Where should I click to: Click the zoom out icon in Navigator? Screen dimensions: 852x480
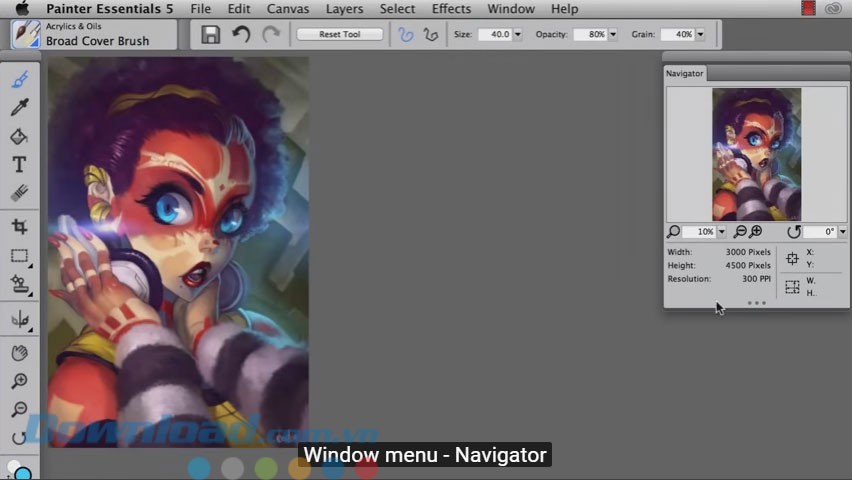tap(741, 232)
